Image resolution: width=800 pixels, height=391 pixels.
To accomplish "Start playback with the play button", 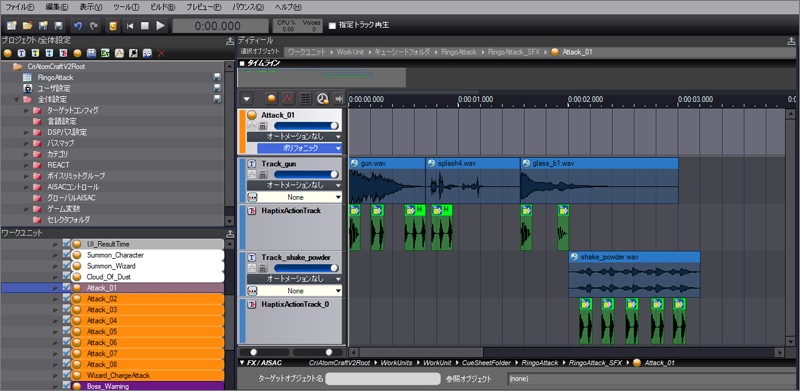I will coord(161,26).
